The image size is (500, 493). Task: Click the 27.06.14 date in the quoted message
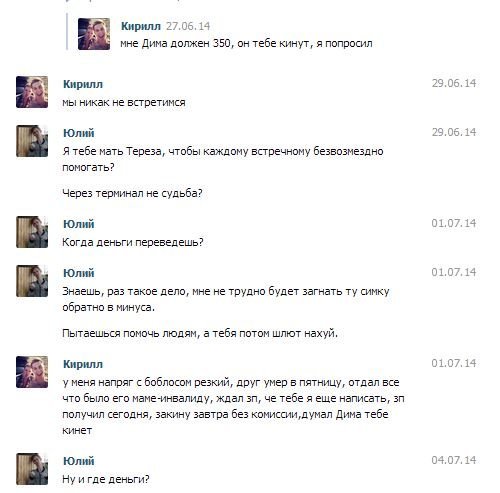[188, 26]
